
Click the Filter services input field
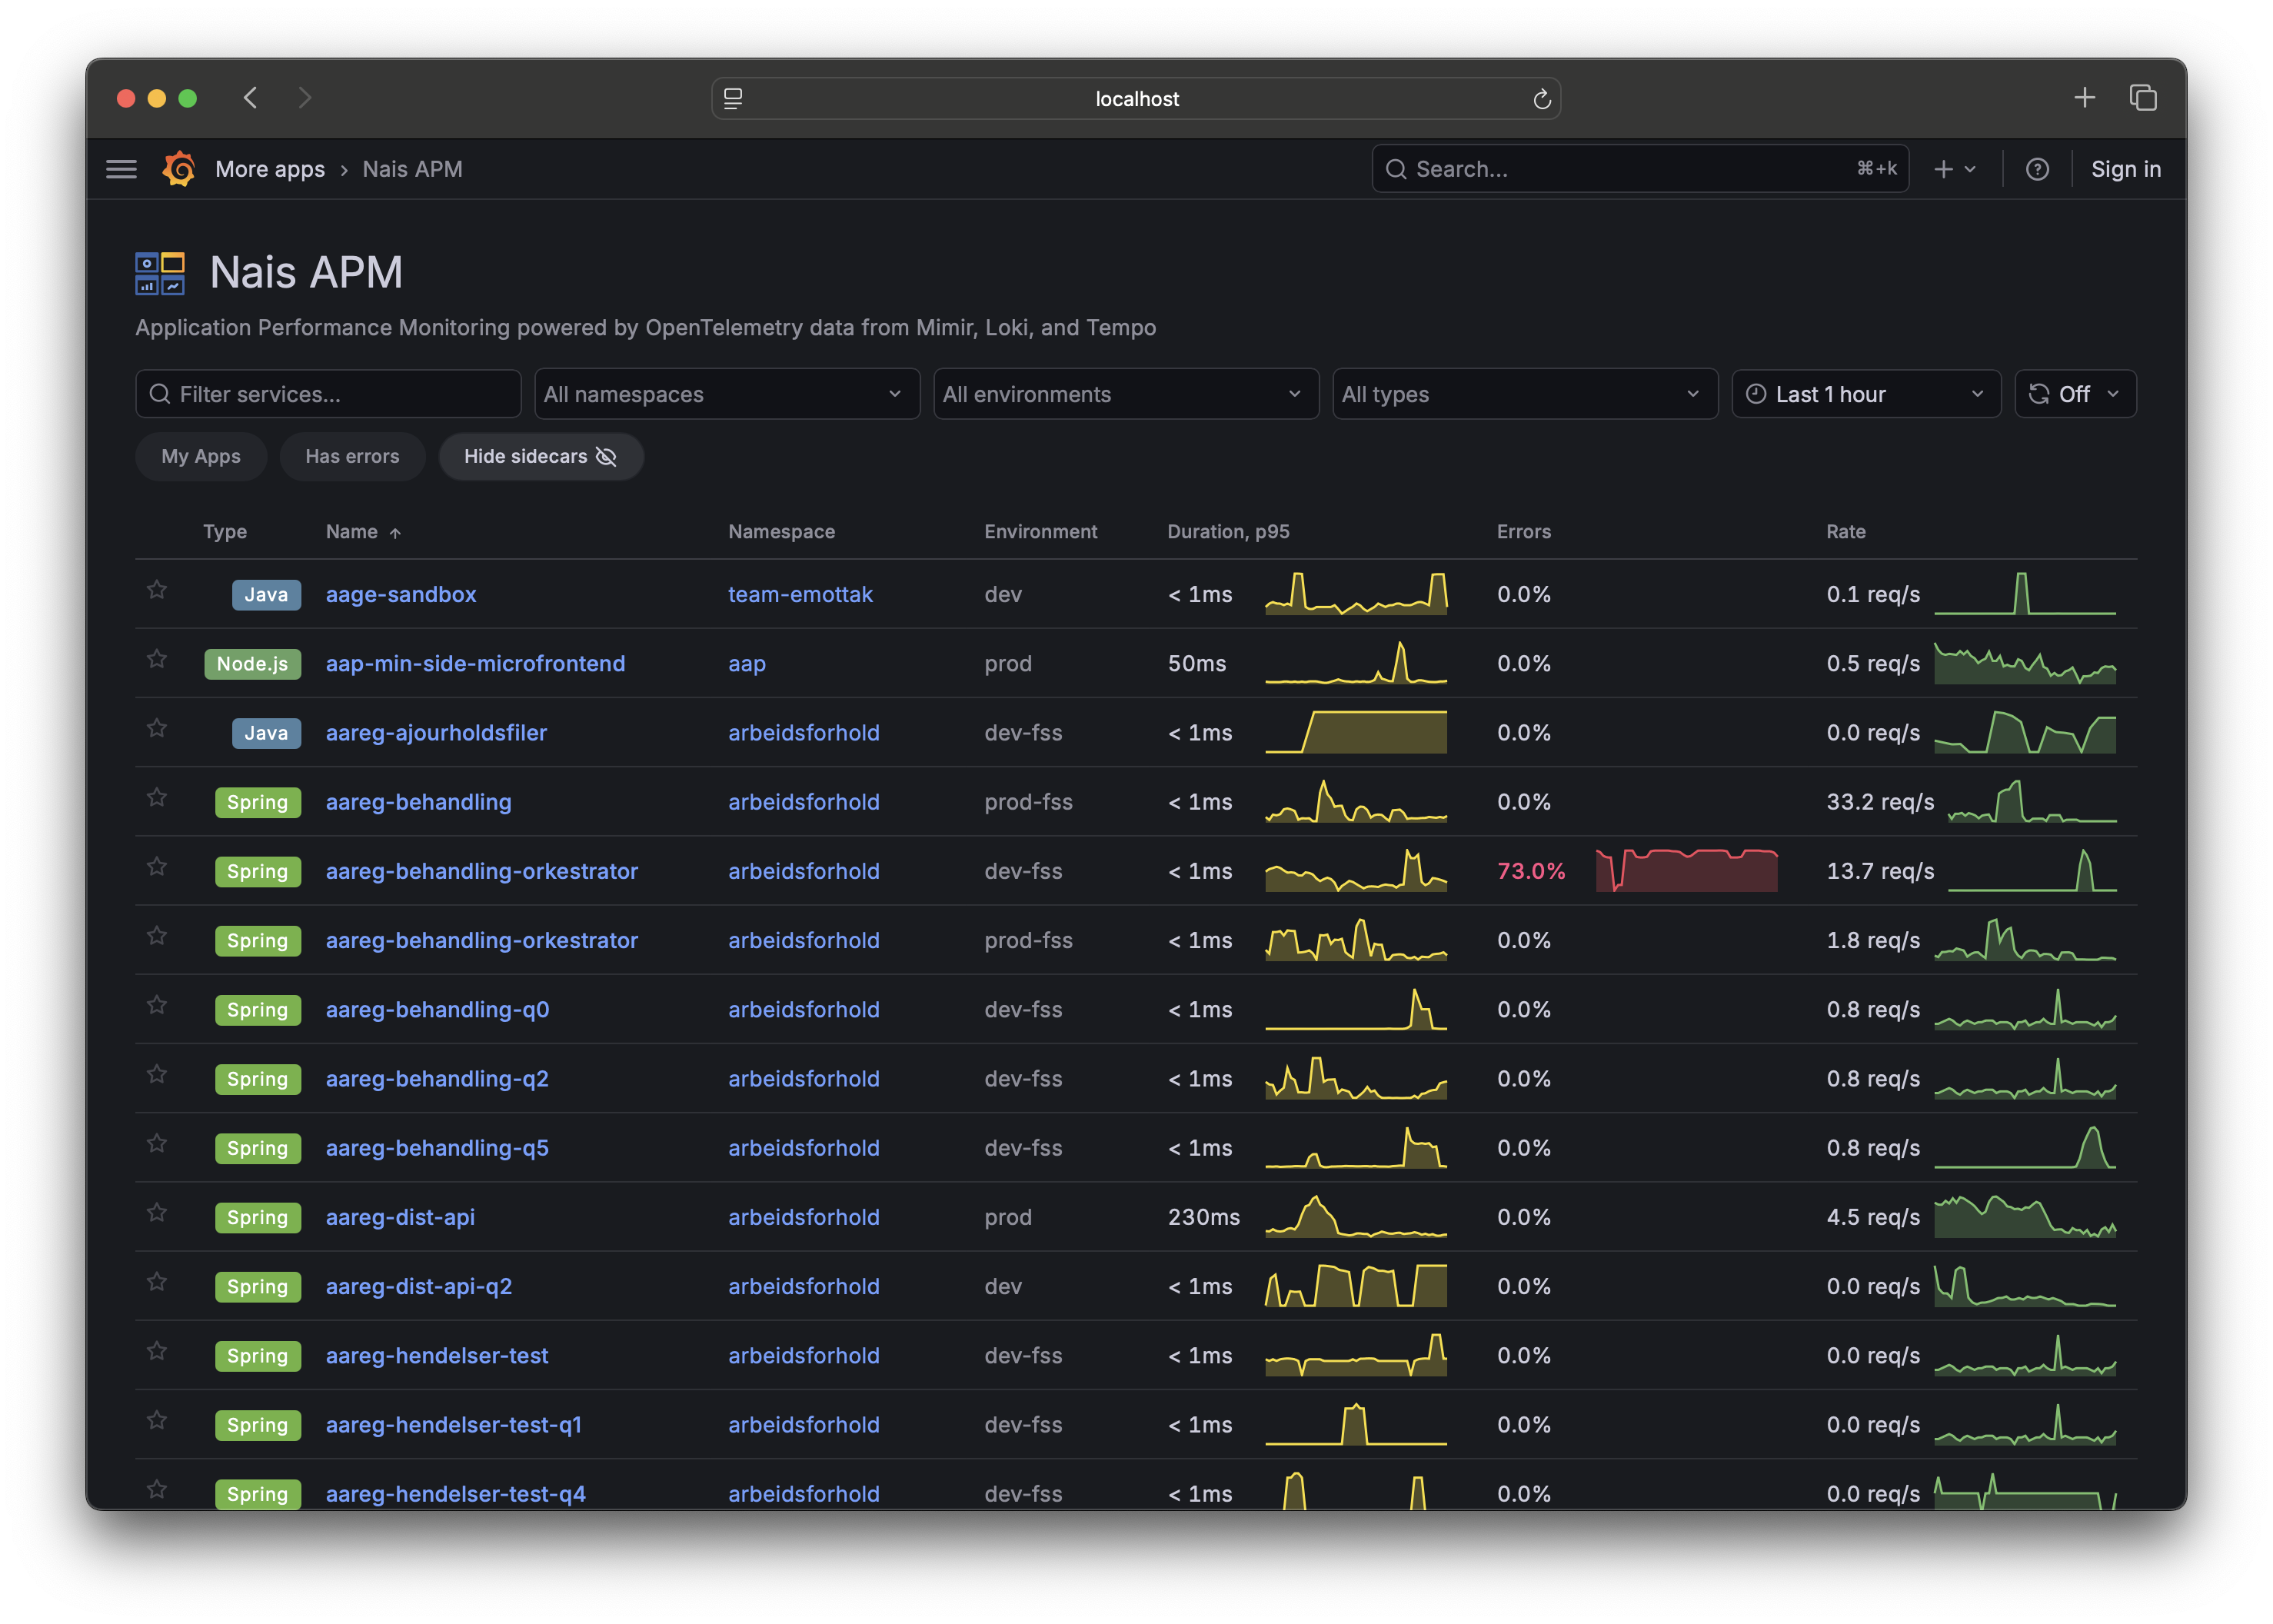coord(328,394)
